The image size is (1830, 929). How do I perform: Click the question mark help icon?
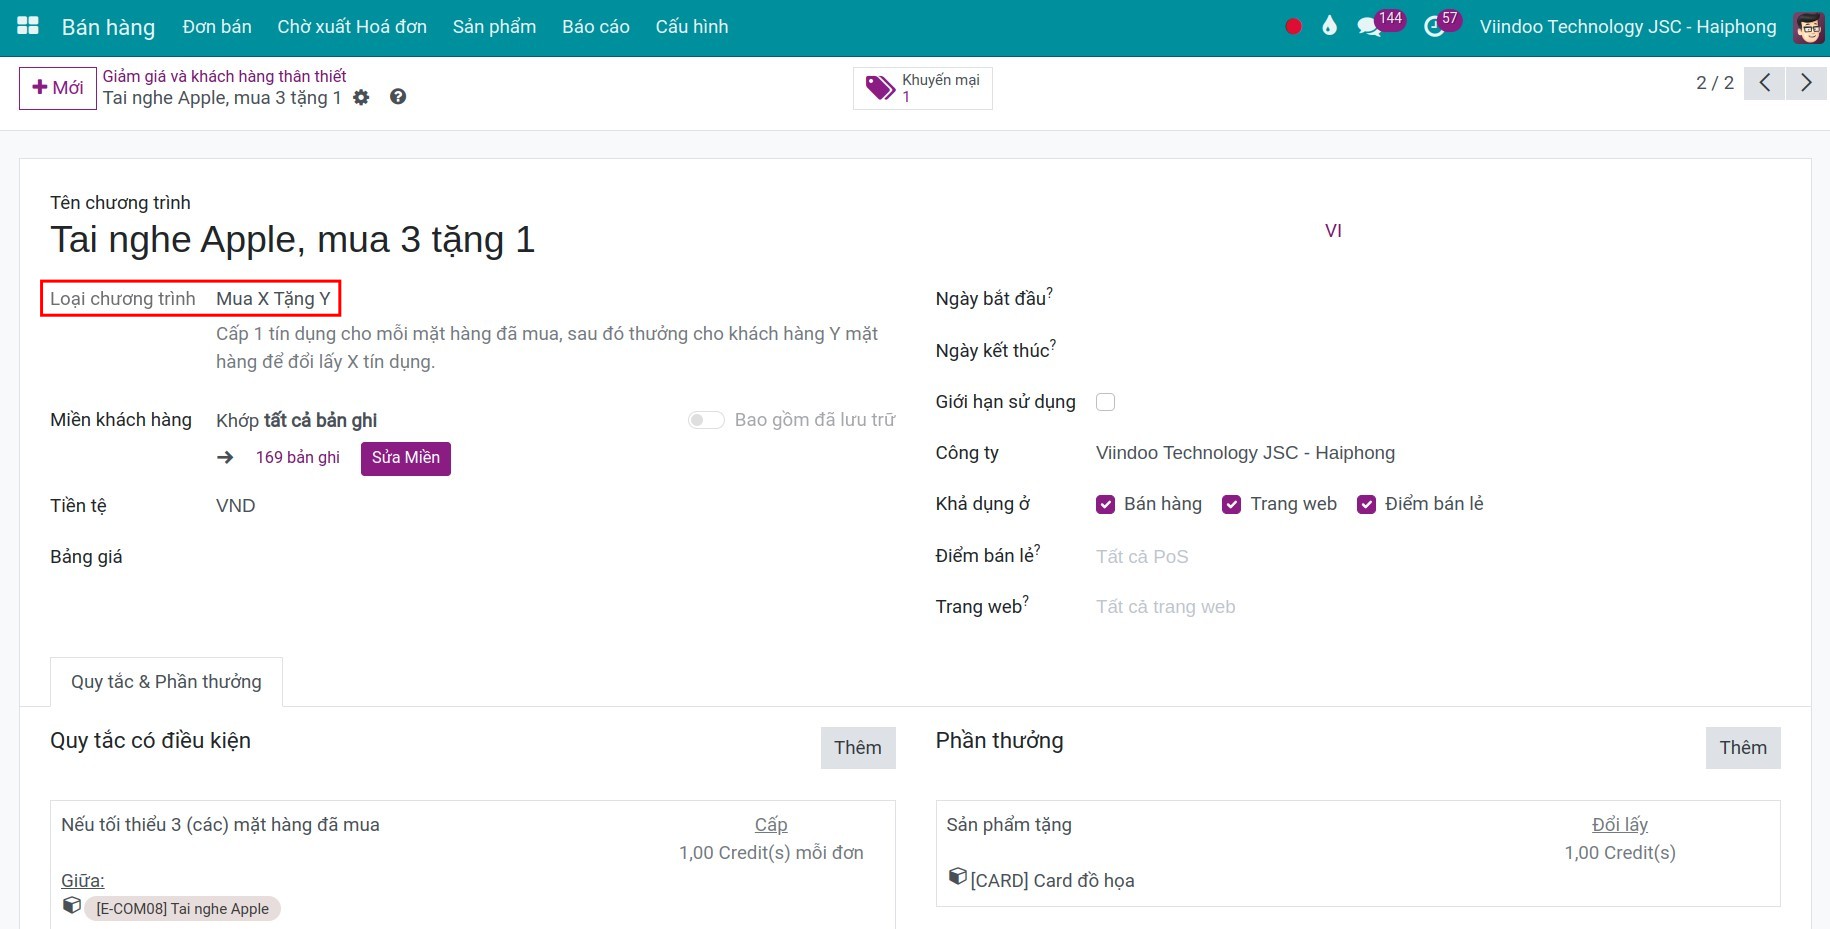tap(398, 97)
